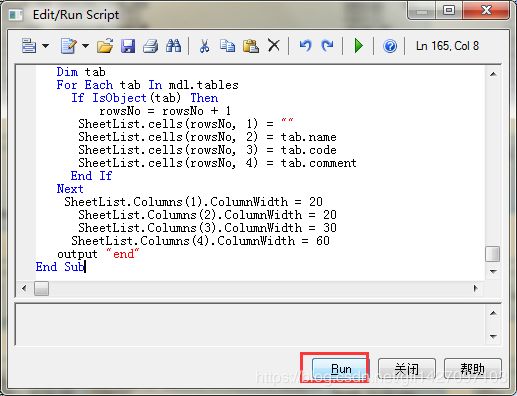This screenshot has width=517, height=396.
Task: Click the 关闭 button
Action: click(407, 369)
